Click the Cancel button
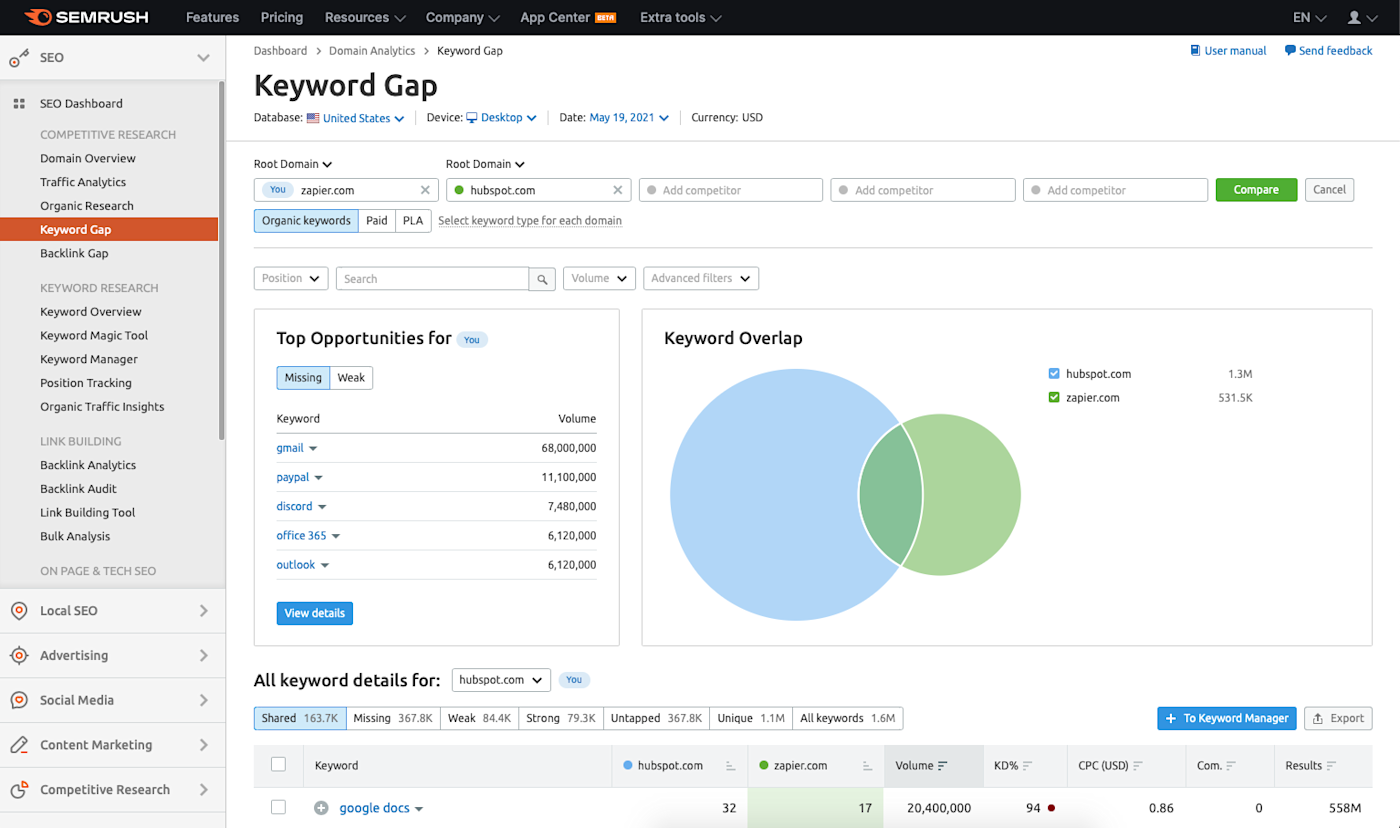Image resolution: width=1400 pixels, height=828 pixels. (1329, 190)
